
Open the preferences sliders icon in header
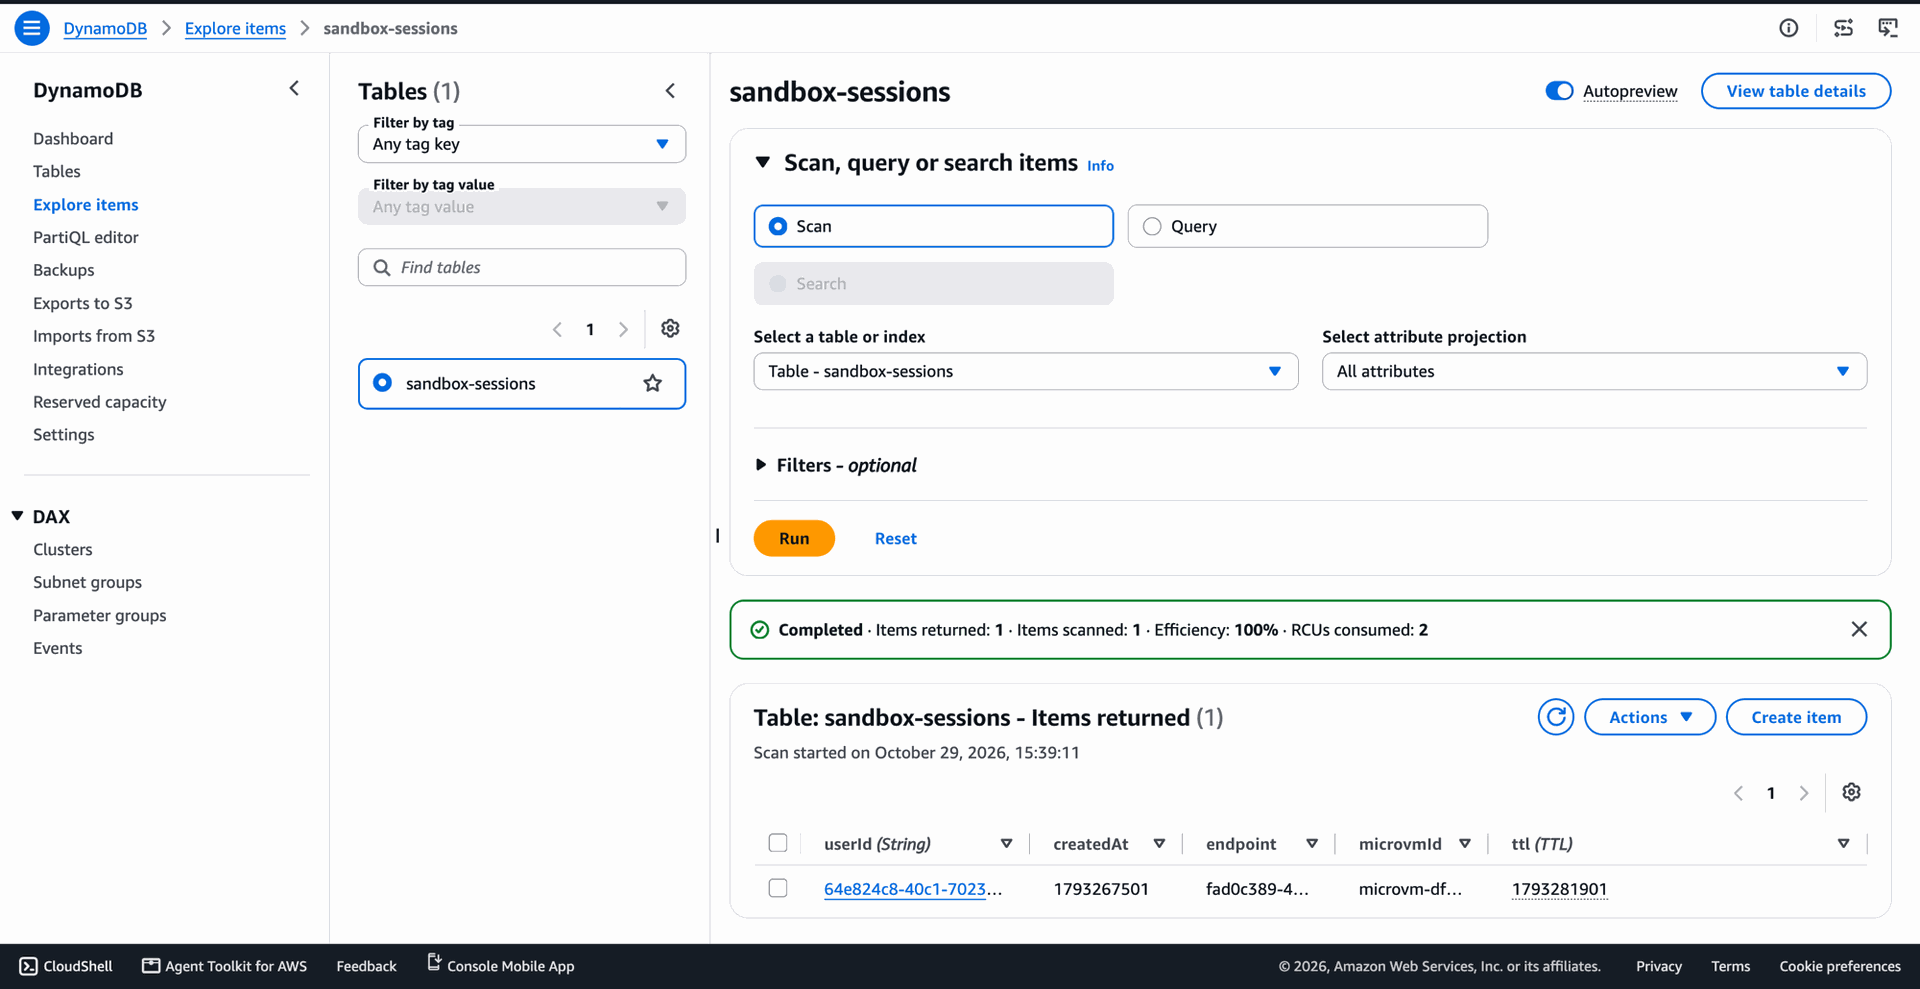(x=1843, y=28)
